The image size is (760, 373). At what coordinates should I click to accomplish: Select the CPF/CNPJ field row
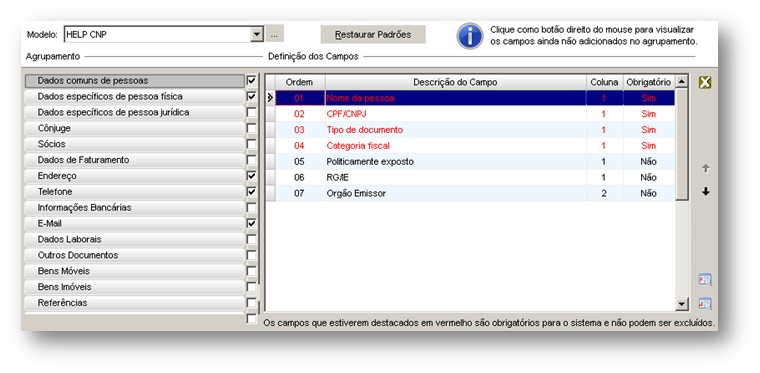pos(475,114)
